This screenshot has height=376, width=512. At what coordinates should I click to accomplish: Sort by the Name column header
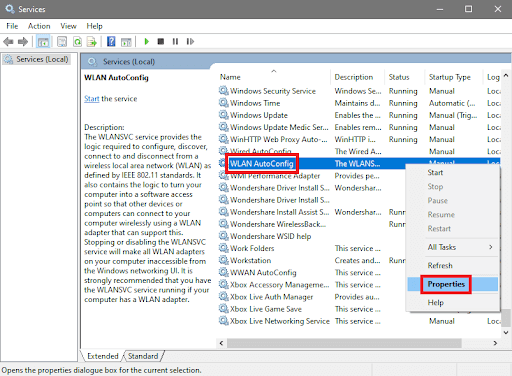click(274, 77)
